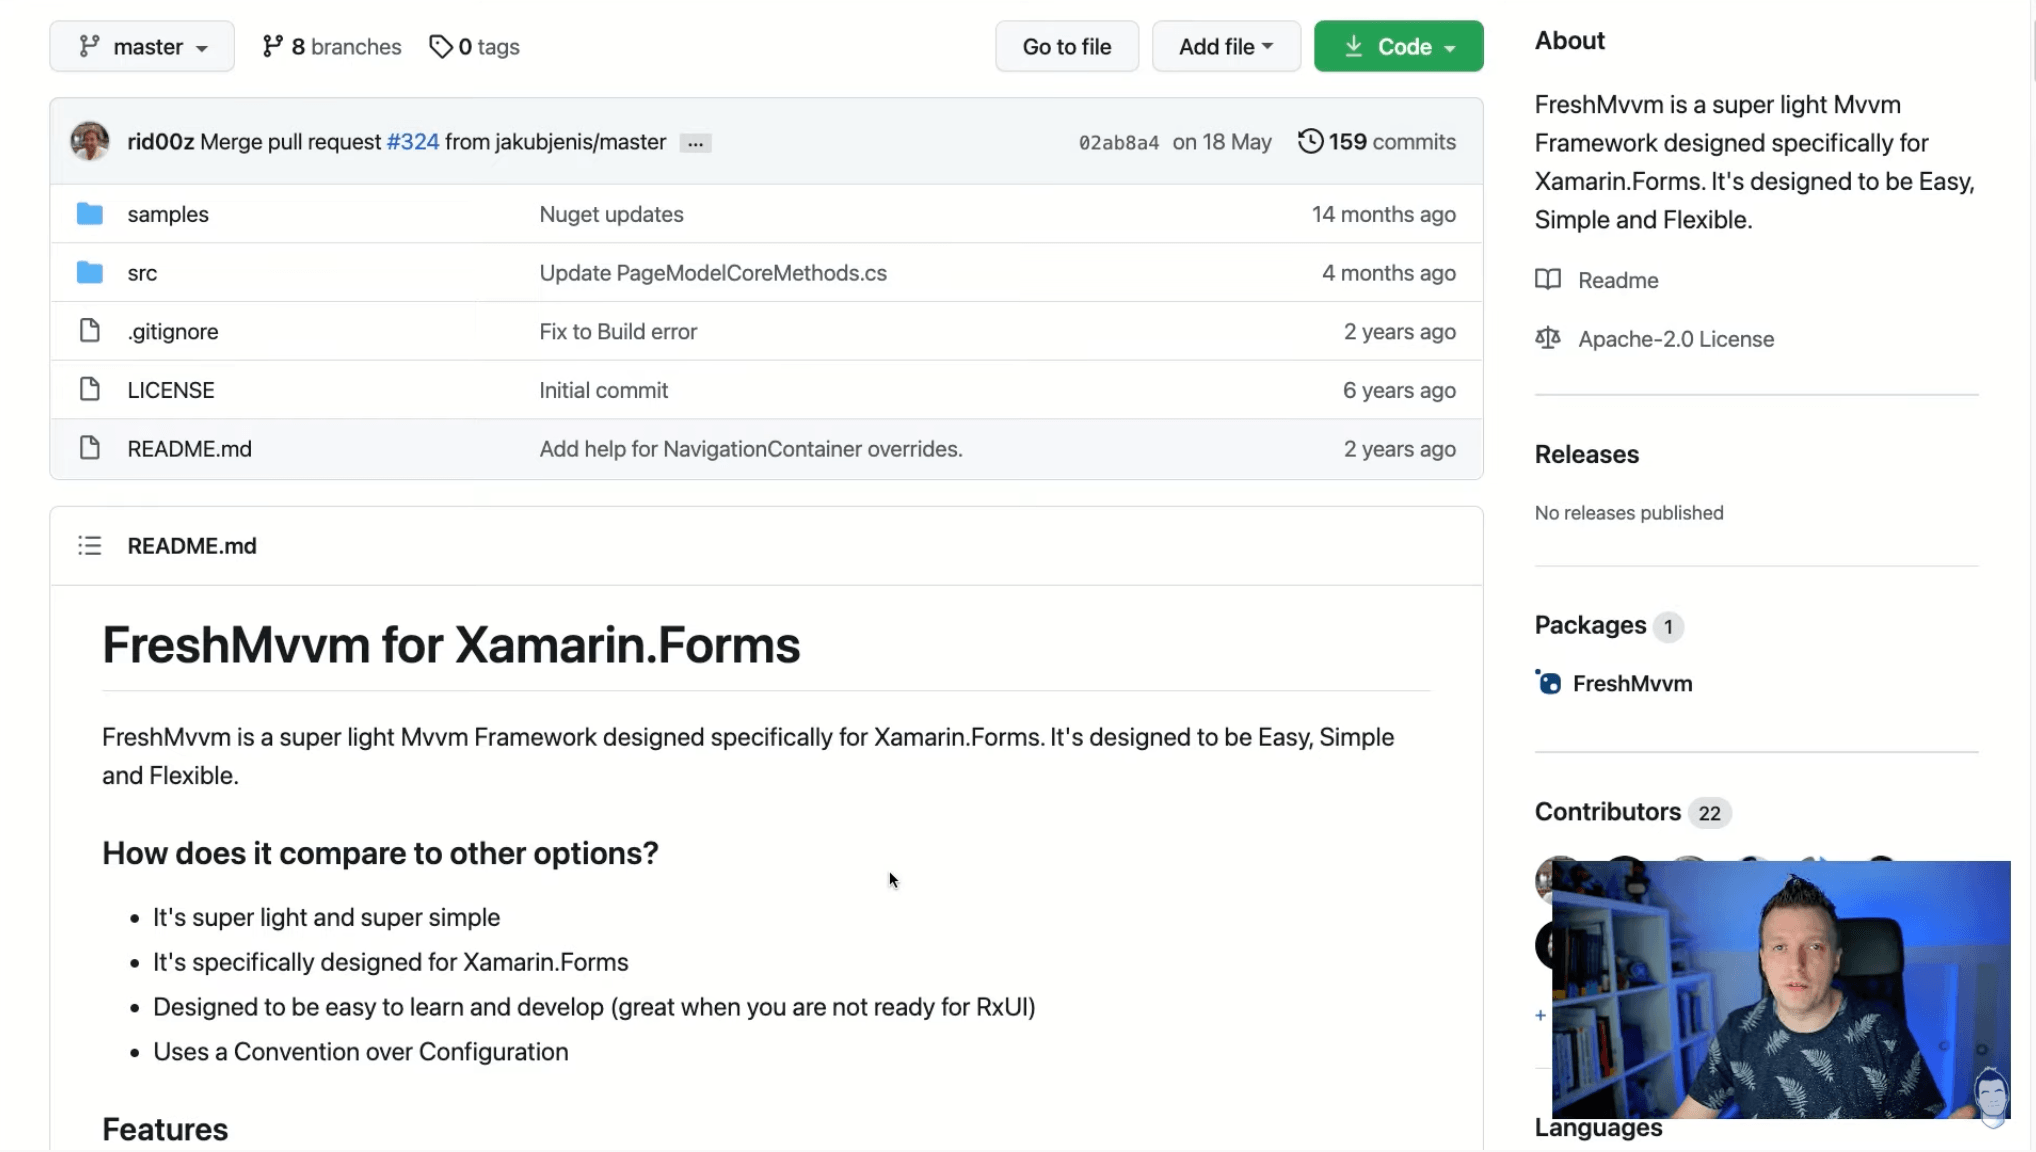Click the tag icon beside 0 tags
Image resolution: width=2036 pixels, height=1152 pixels.
point(440,46)
